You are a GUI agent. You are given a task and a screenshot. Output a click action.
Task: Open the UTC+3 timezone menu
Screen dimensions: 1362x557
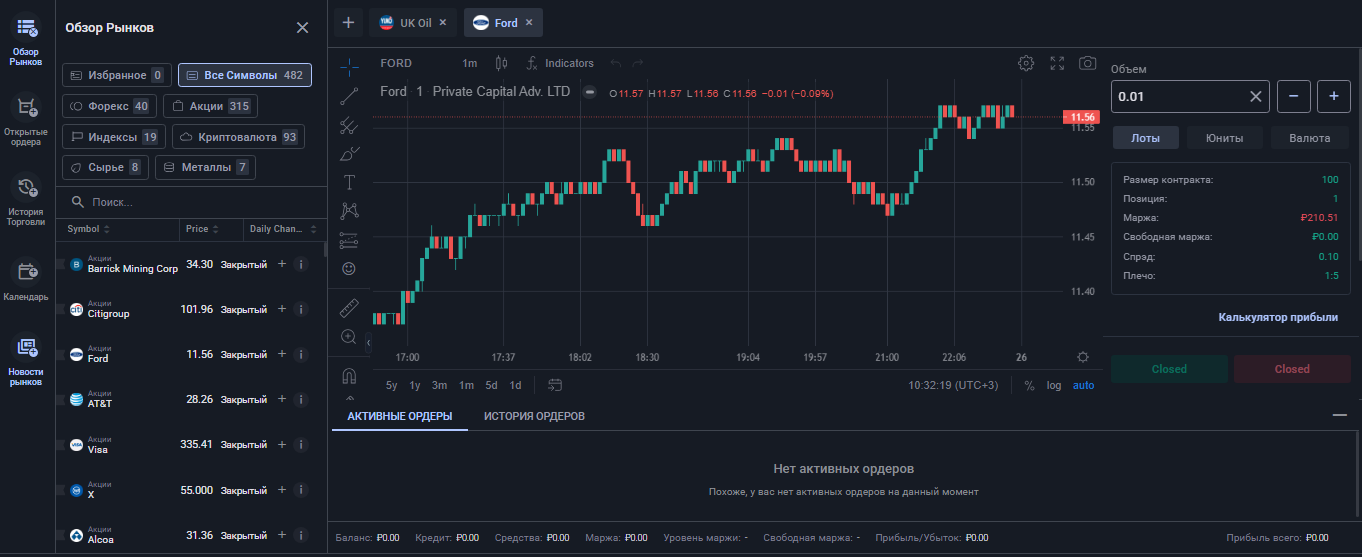point(953,385)
